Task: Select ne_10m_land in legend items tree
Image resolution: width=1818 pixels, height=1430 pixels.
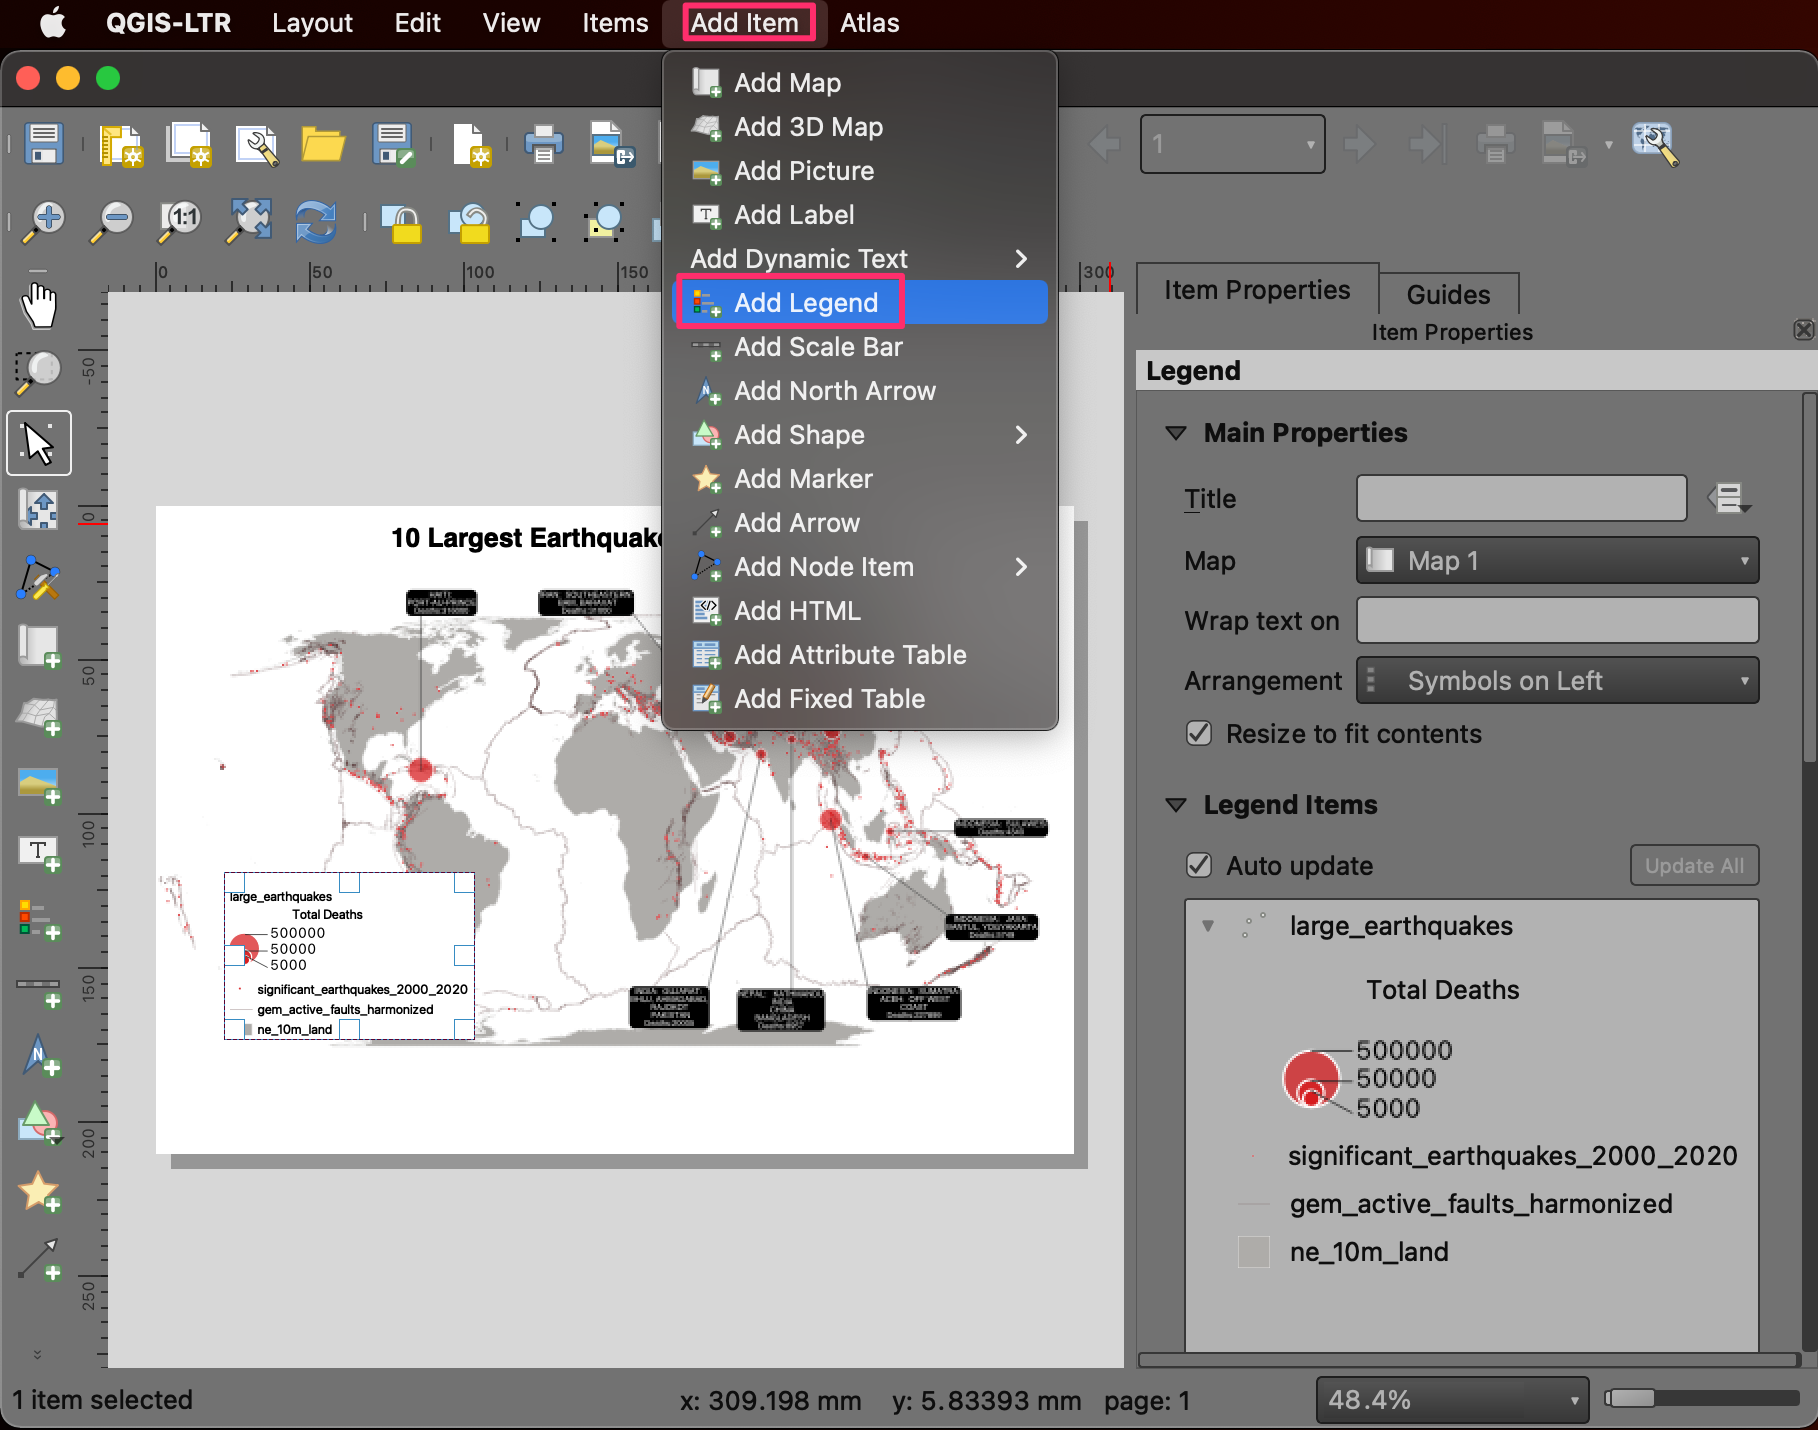Action: (1369, 1252)
